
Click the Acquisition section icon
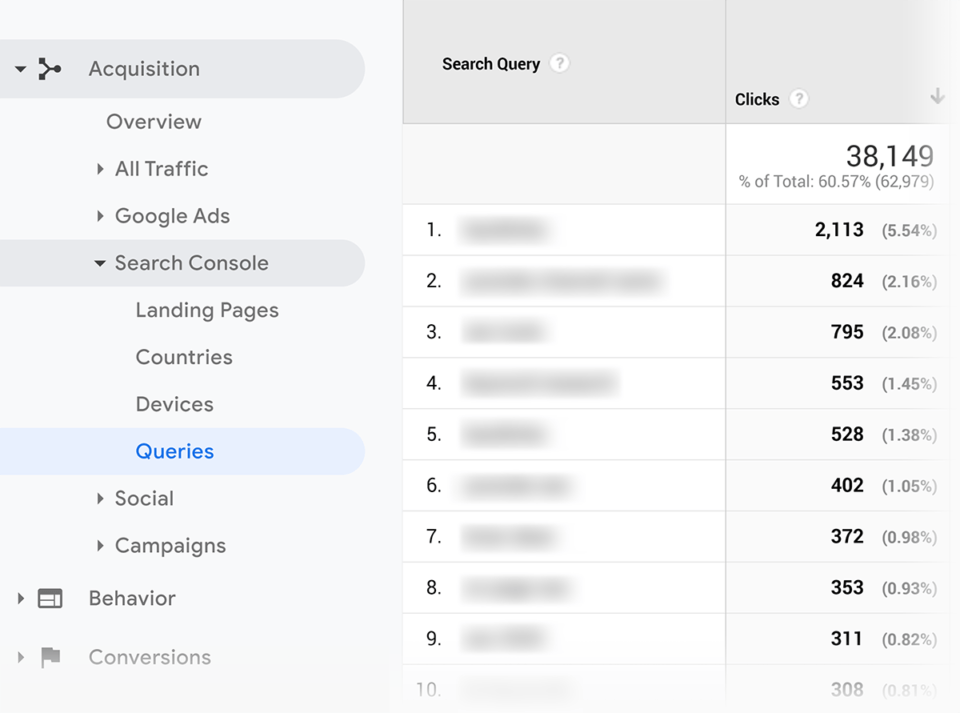coord(50,68)
